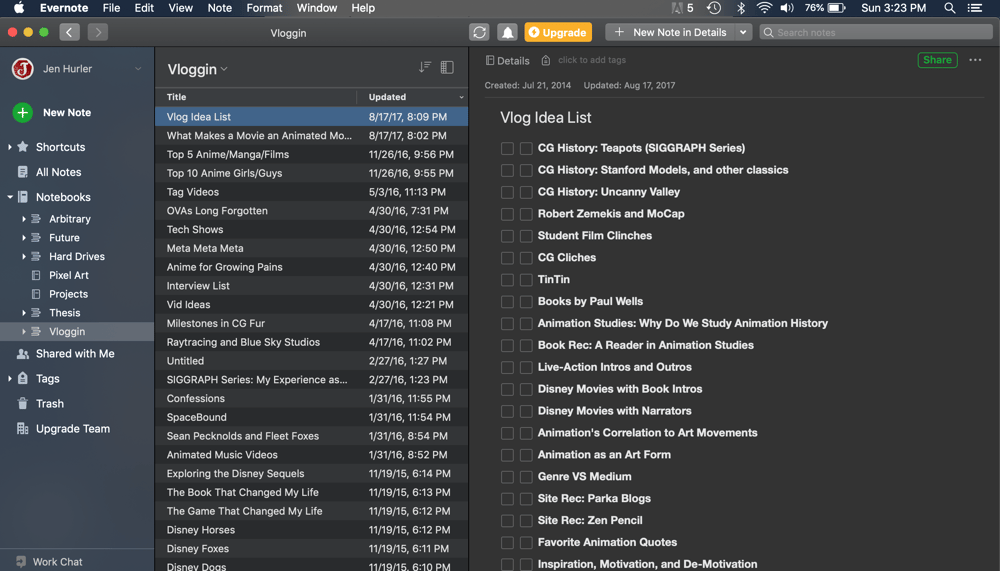Click the green New Note plus icon
Viewport: 1000px width, 571px height.
[22, 113]
